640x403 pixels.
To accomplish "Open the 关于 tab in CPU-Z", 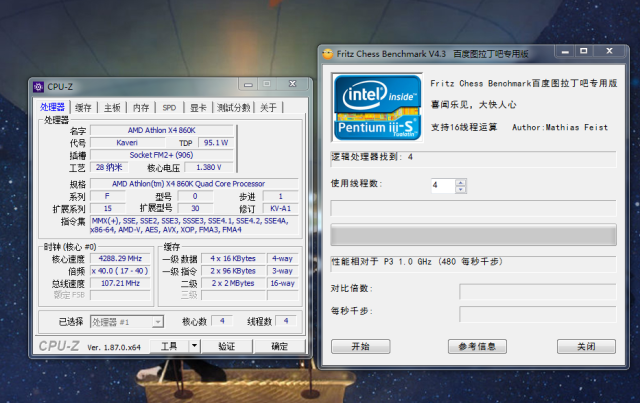I will pyautogui.click(x=268, y=107).
